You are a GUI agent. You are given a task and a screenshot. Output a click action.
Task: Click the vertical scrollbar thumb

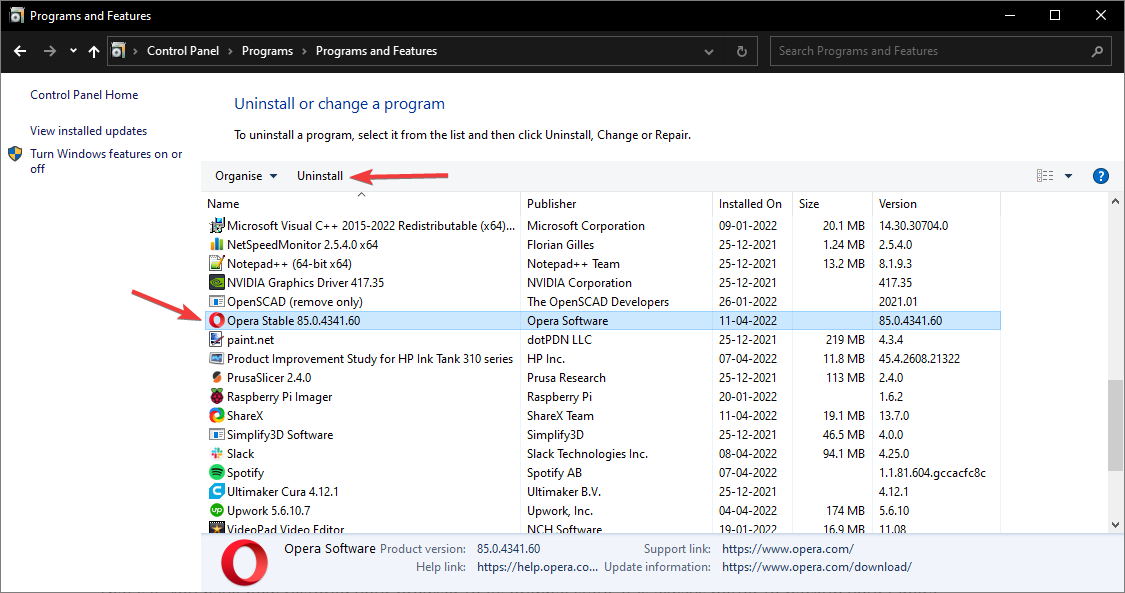pos(1115,425)
